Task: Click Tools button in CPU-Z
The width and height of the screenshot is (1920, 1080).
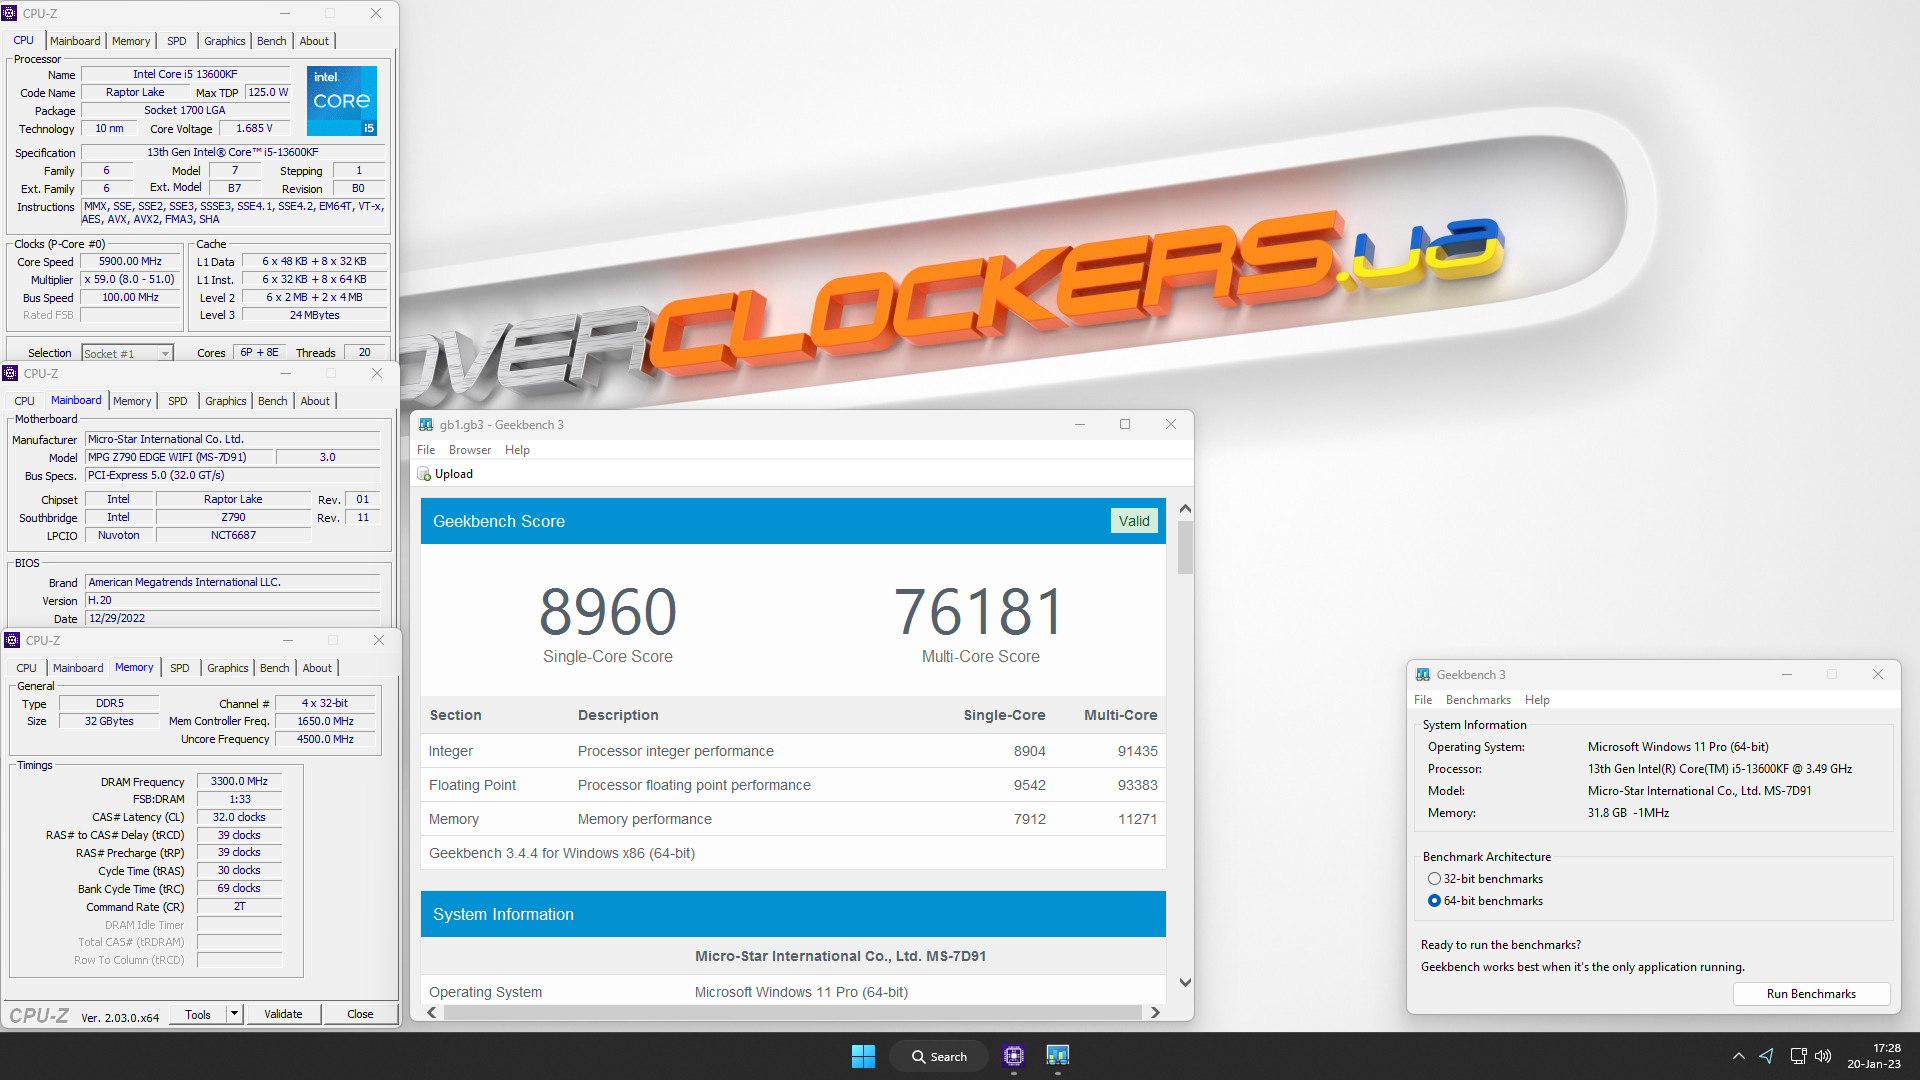Action: [198, 1014]
